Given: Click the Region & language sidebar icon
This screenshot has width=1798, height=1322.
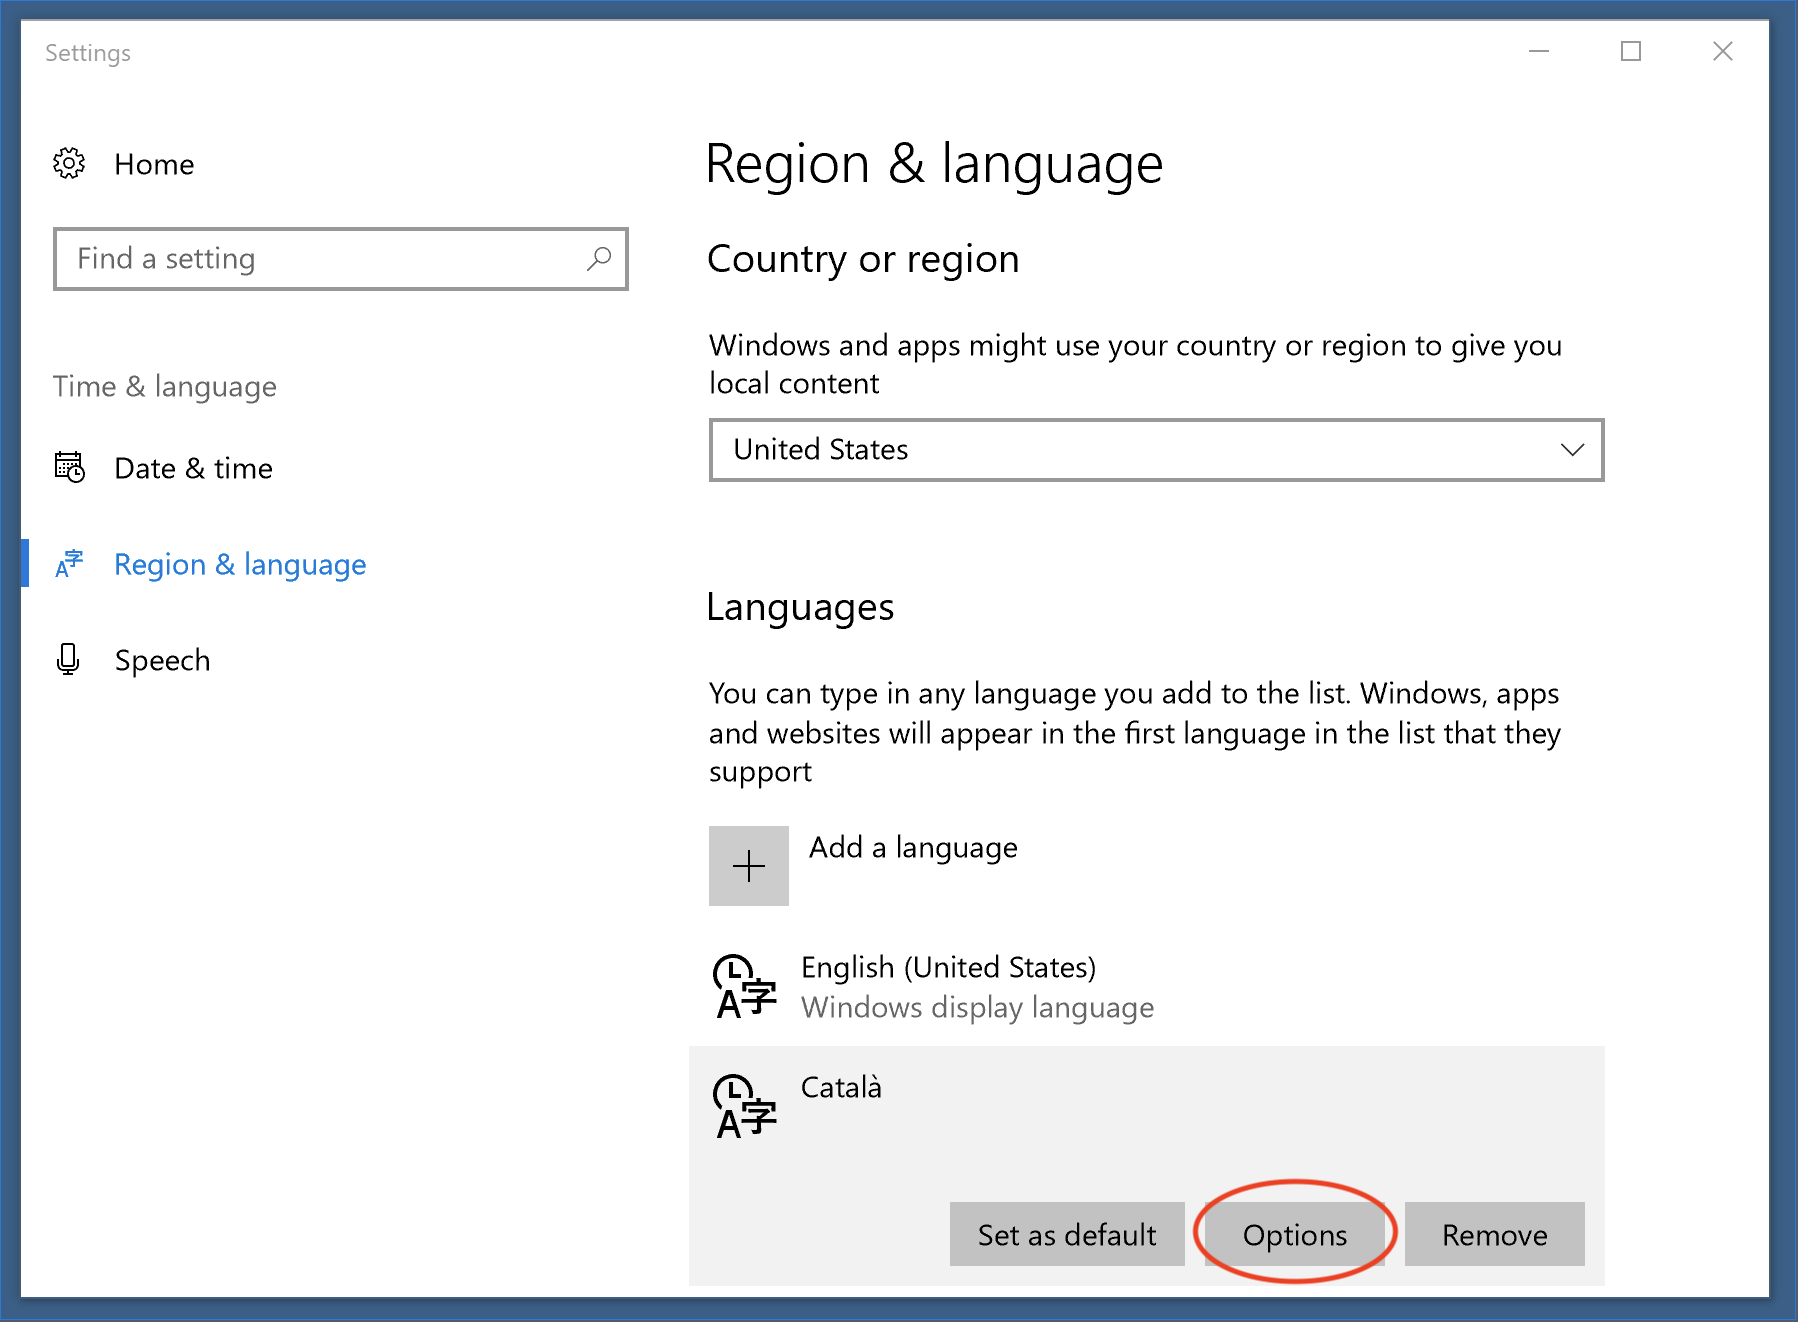Looking at the screenshot, I should point(69,564).
